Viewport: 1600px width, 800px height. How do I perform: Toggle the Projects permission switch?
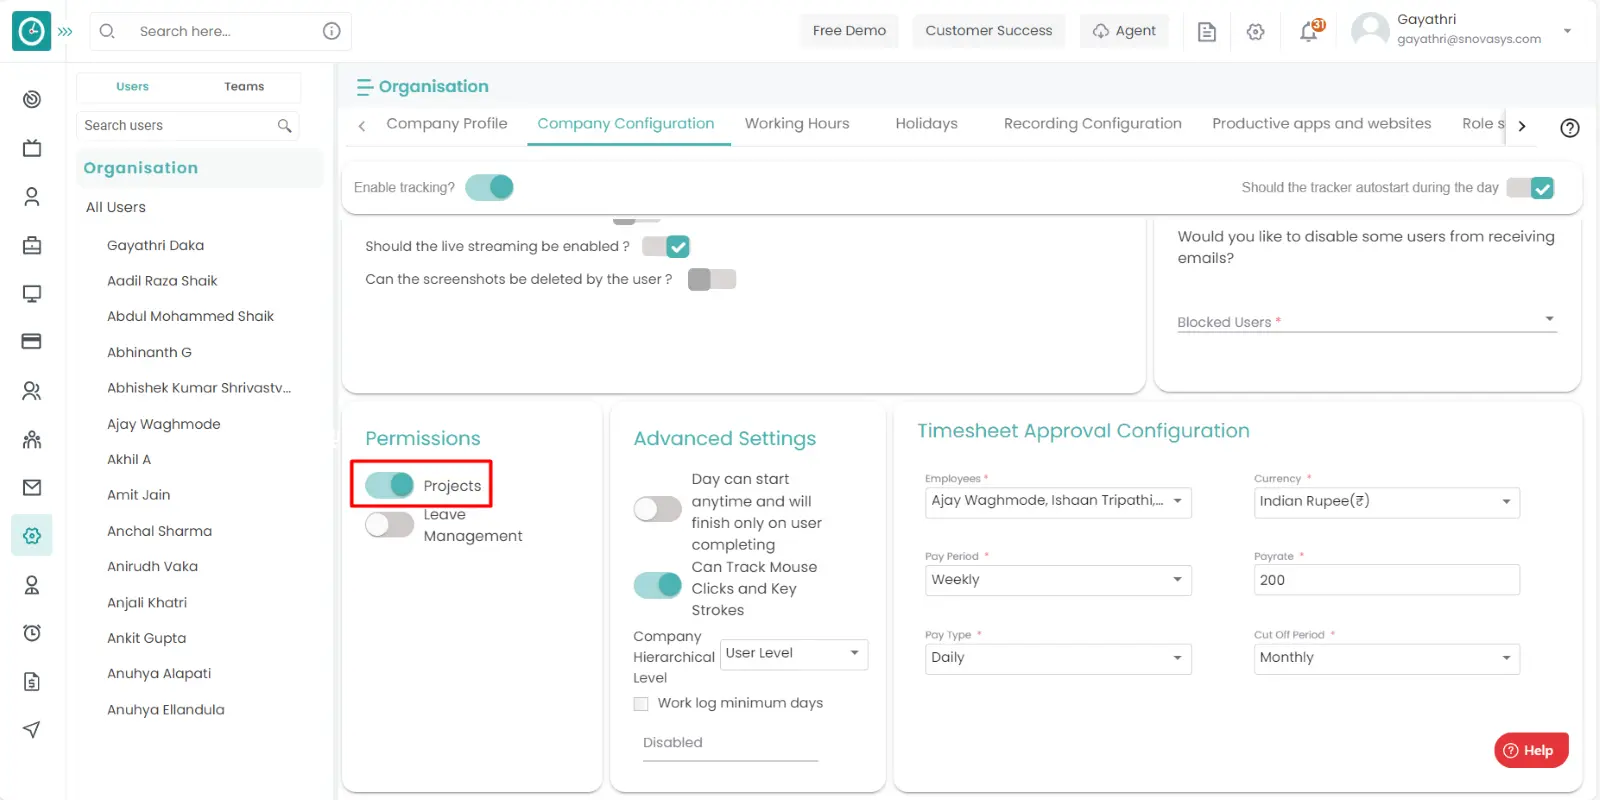coord(390,485)
